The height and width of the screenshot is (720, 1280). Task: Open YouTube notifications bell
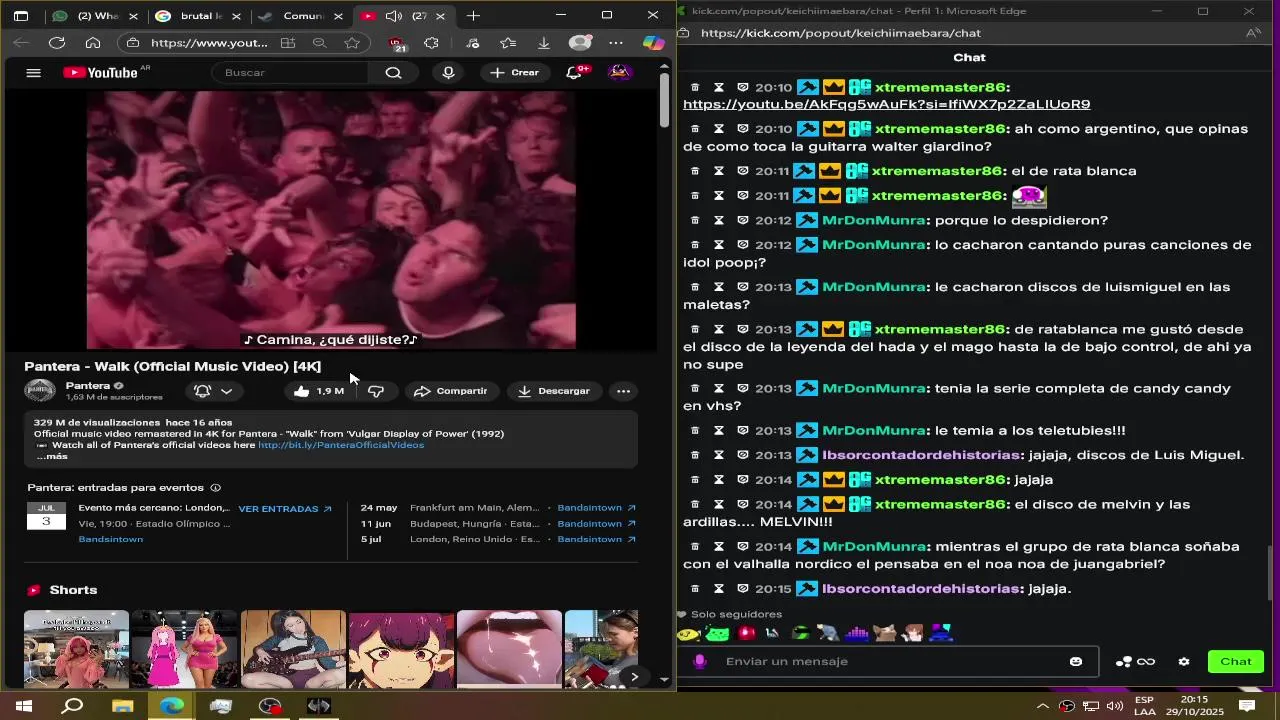point(575,72)
